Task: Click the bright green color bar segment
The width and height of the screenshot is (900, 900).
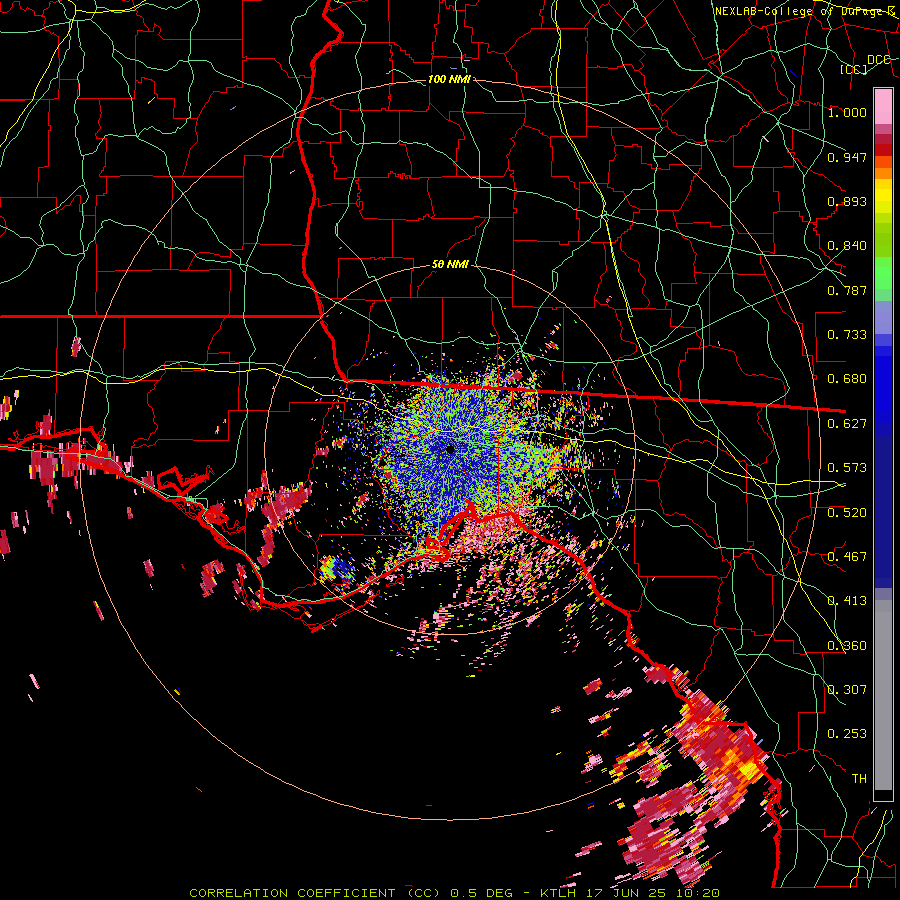Action: coord(883,273)
